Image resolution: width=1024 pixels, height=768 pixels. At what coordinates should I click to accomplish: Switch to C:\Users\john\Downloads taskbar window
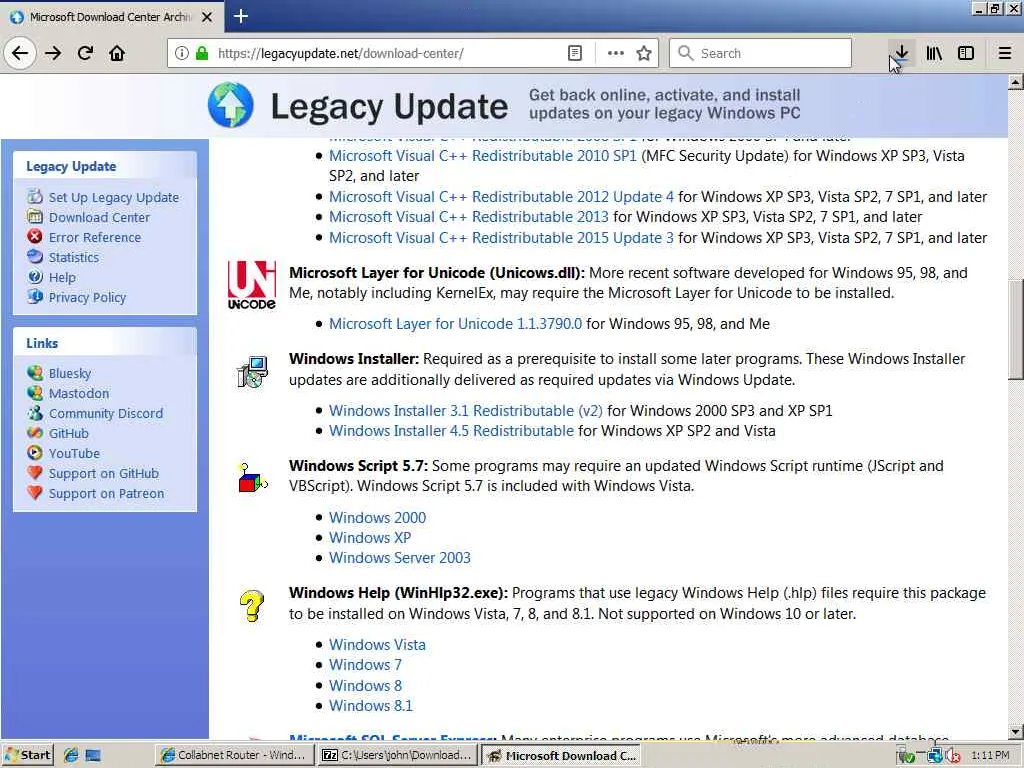[398, 755]
